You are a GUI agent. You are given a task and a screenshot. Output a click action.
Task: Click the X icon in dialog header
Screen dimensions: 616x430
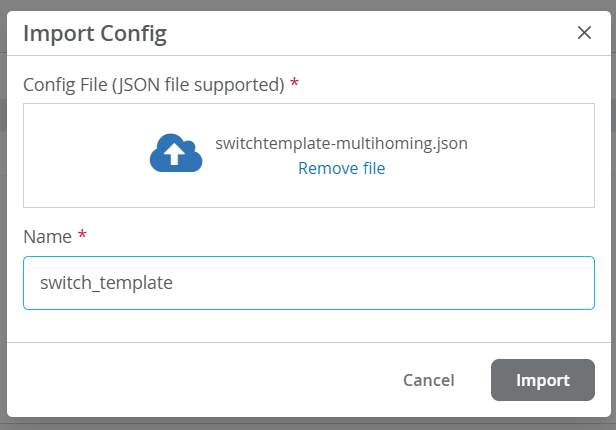(x=585, y=33)
